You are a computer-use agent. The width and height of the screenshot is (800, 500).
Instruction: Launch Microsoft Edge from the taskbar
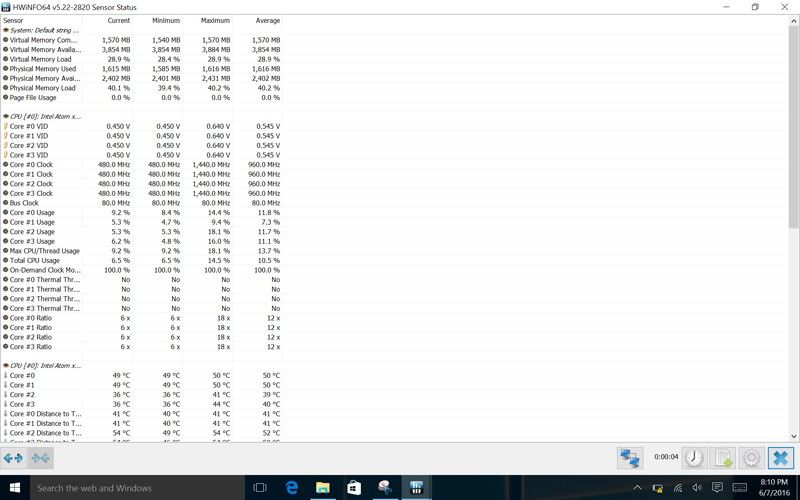pyautogui.click(x=291, y=488)
